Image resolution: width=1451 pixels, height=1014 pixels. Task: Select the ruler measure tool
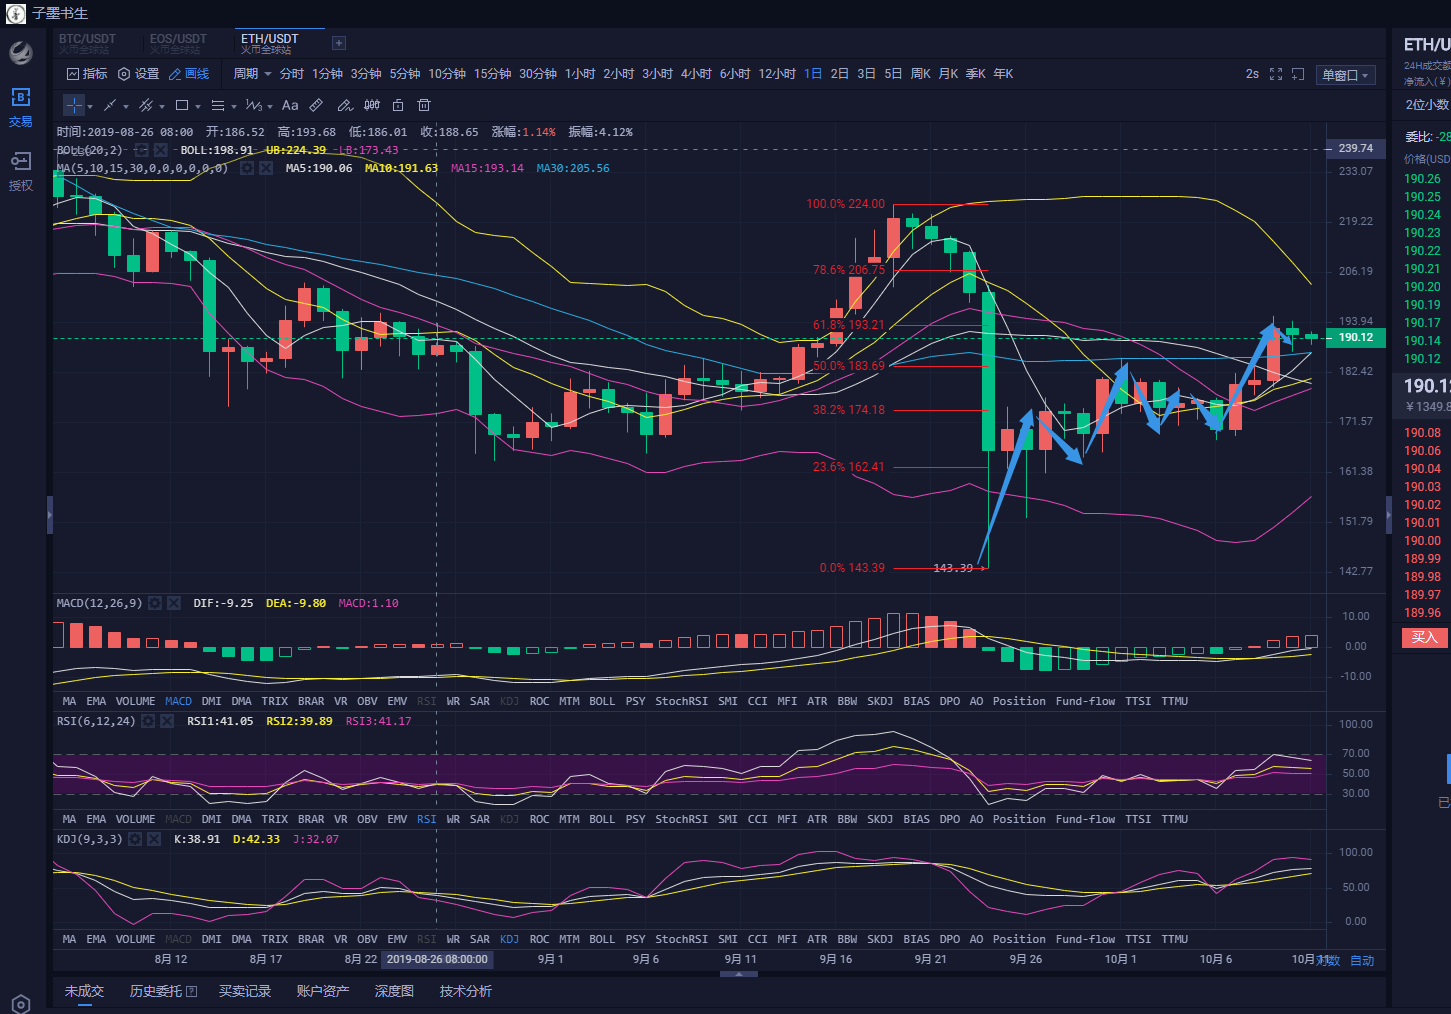tap(316, 105)
